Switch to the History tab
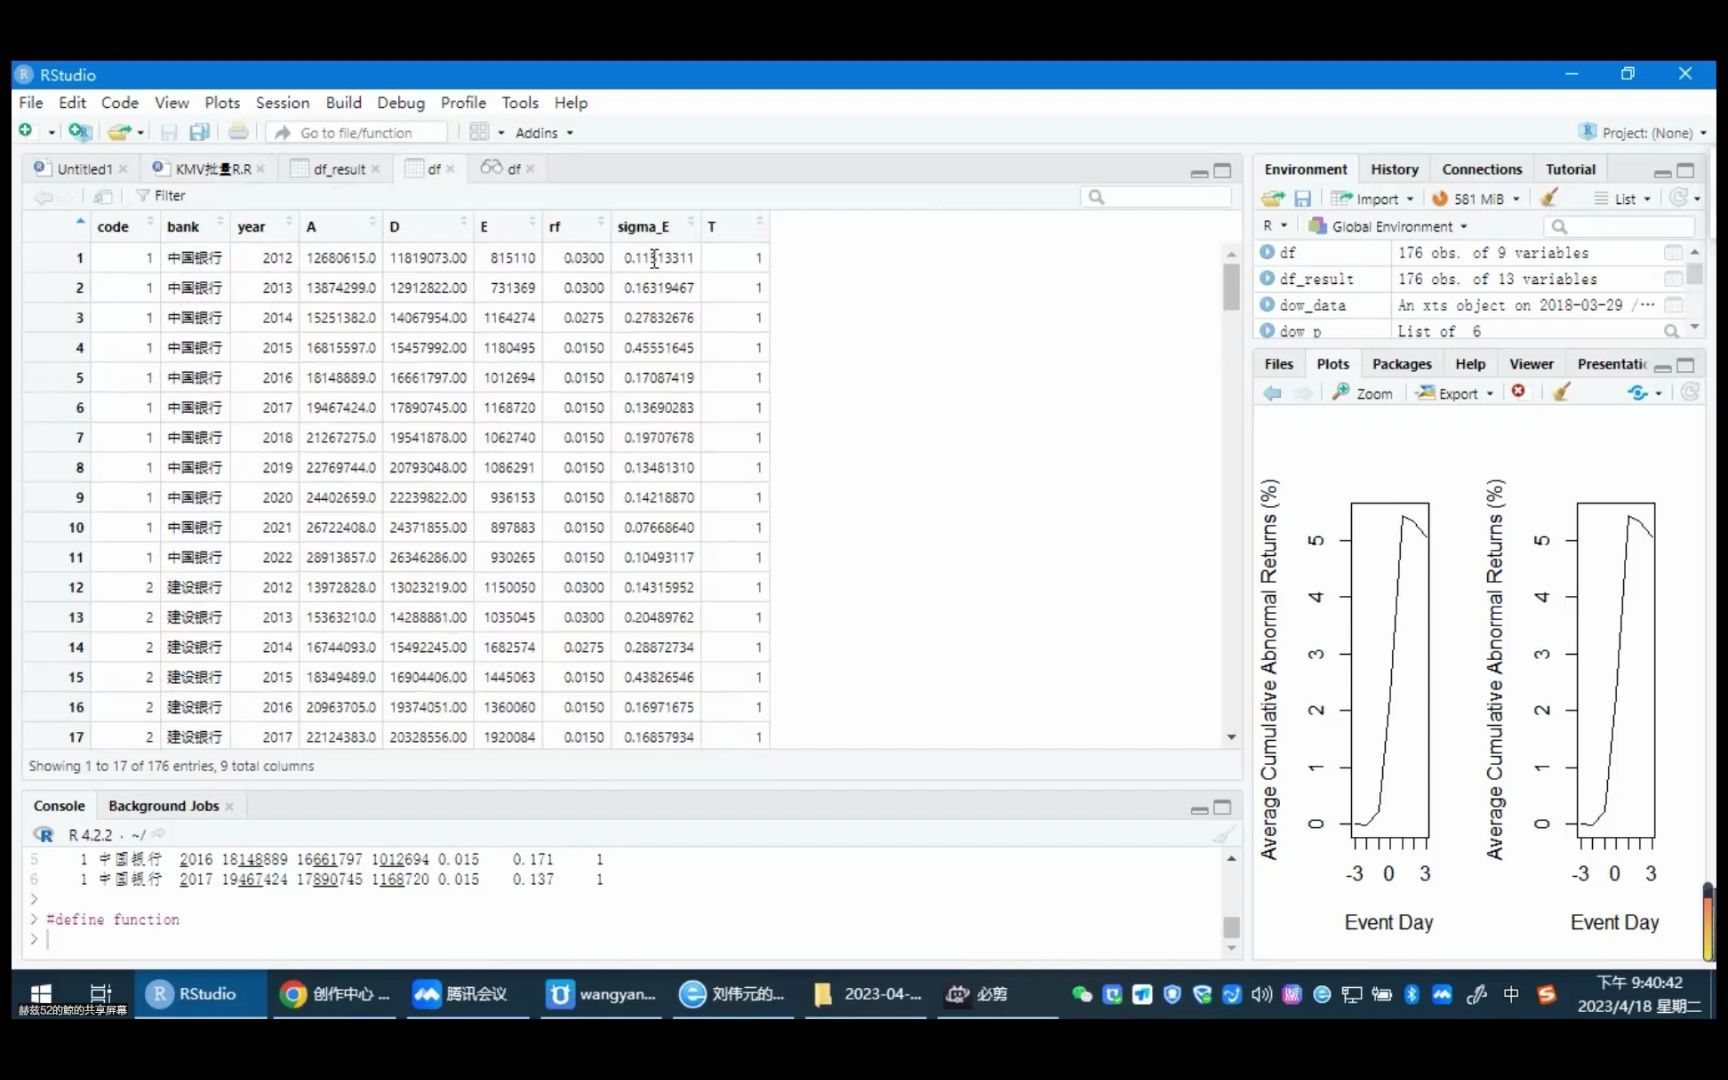Image resolution: width=1728 pixels, height=1080 pixels. pyautogui.click(x=1394, y=169)
